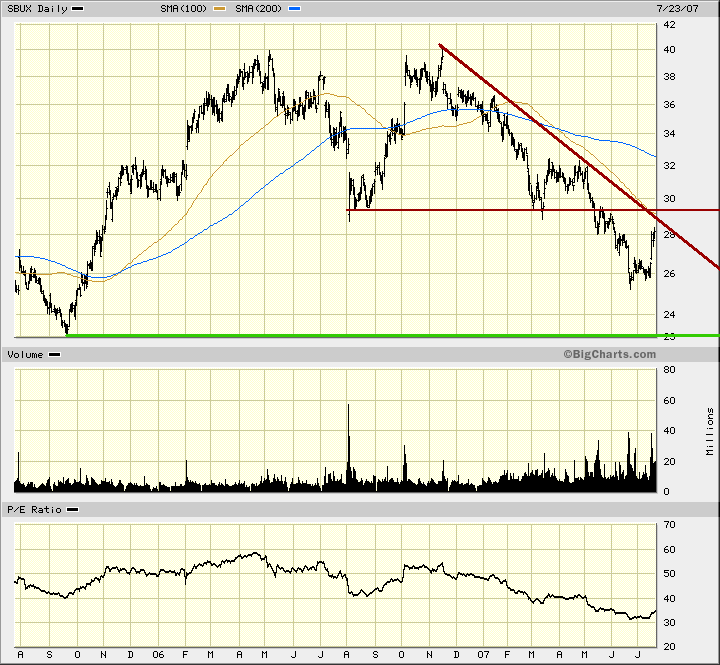The width and height of the screenshot is (720, 665).
Task: Click the 40 price axis label
Action: (x=669, y=50)
